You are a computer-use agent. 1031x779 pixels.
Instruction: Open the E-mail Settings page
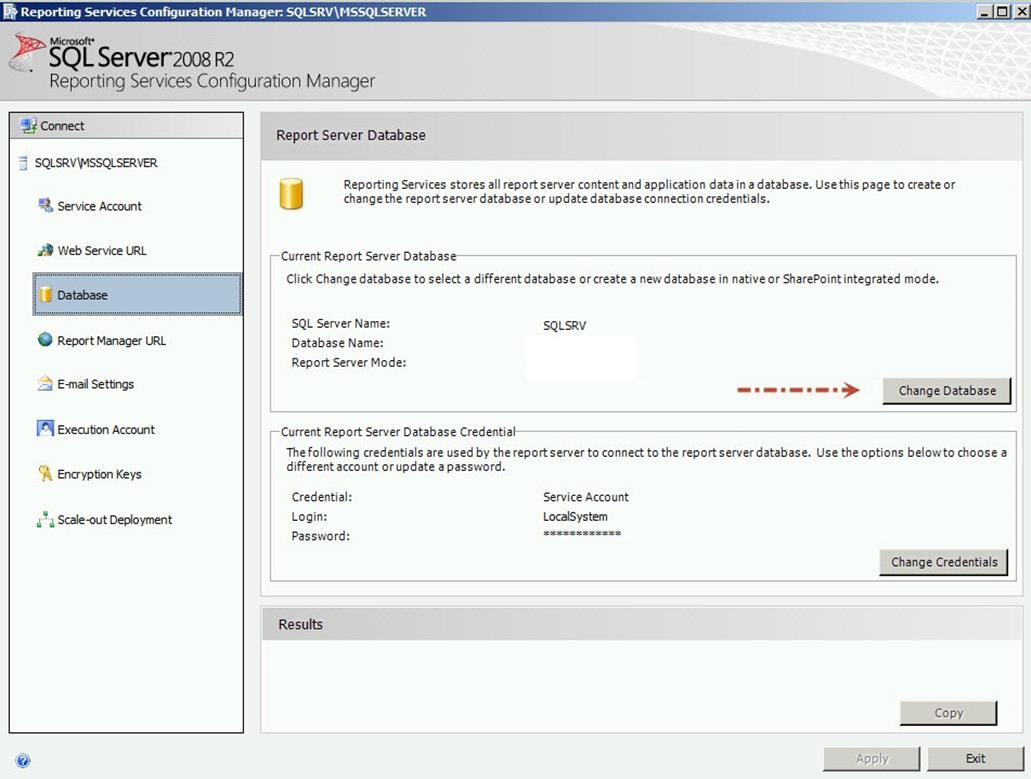[95, 384]
